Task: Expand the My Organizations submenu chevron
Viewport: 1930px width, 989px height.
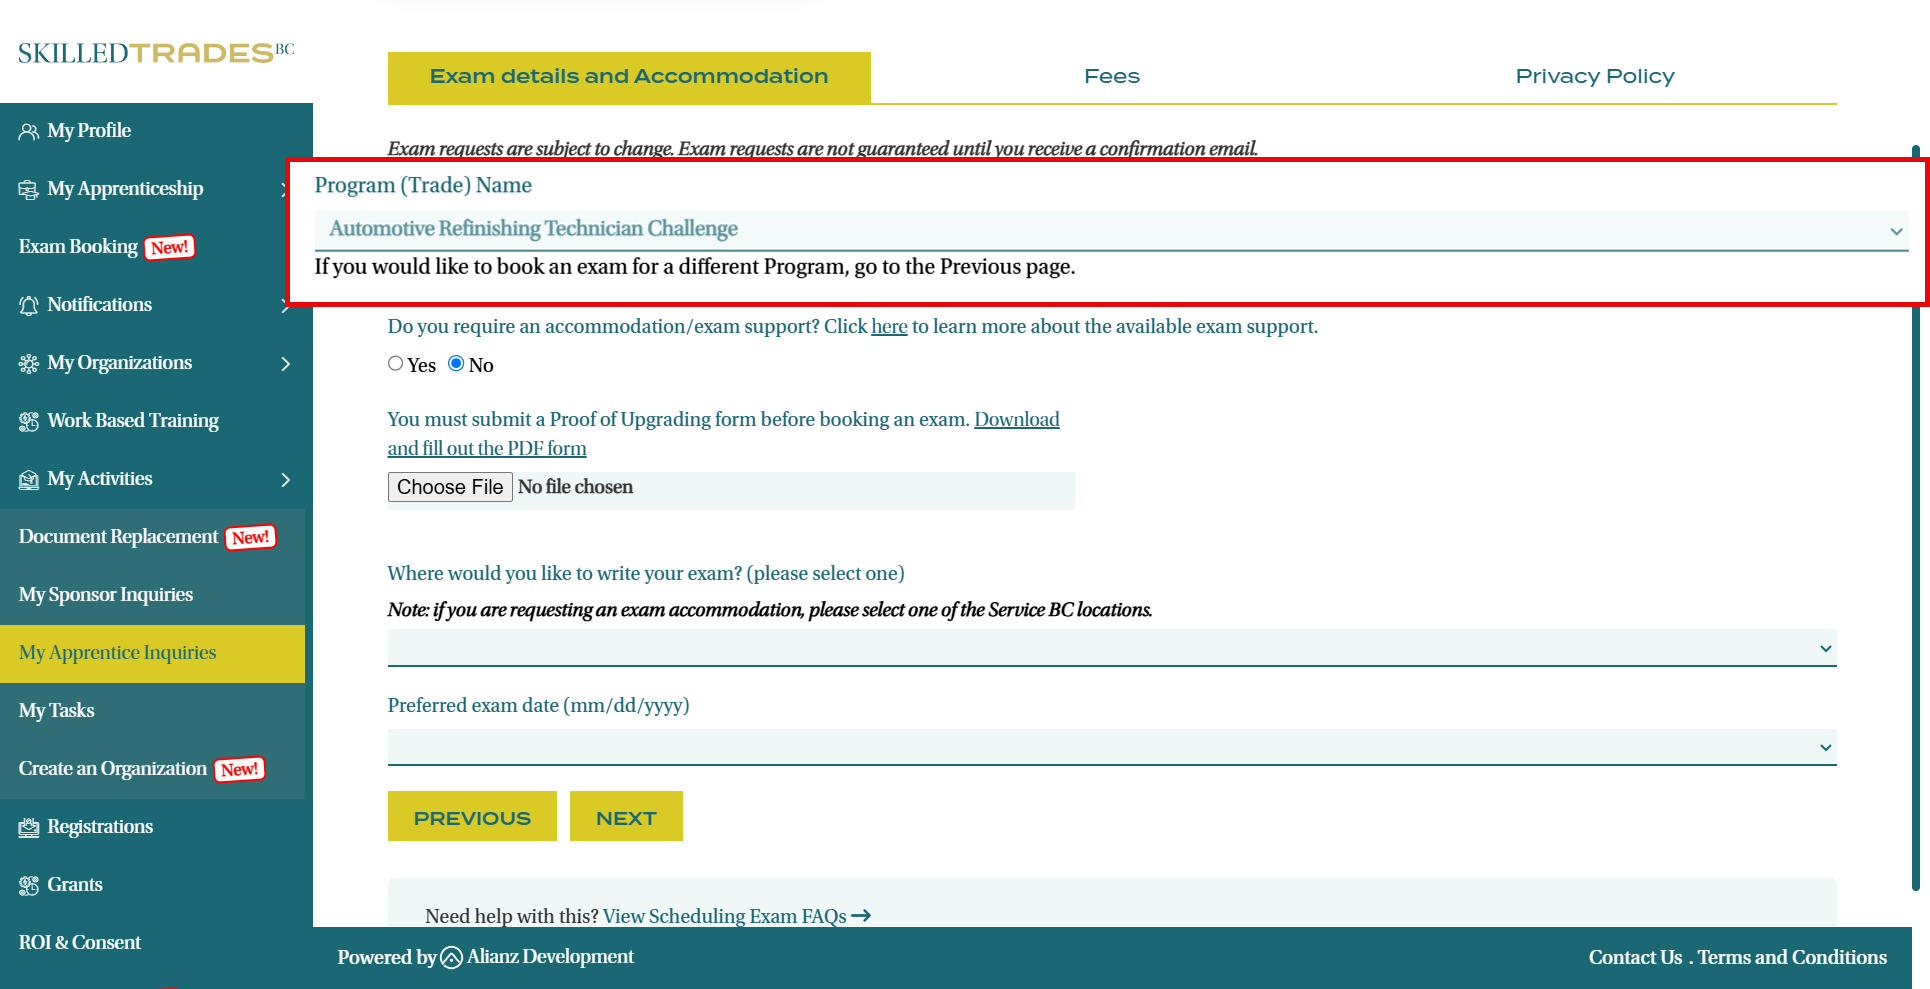Action: coord(286,364)
